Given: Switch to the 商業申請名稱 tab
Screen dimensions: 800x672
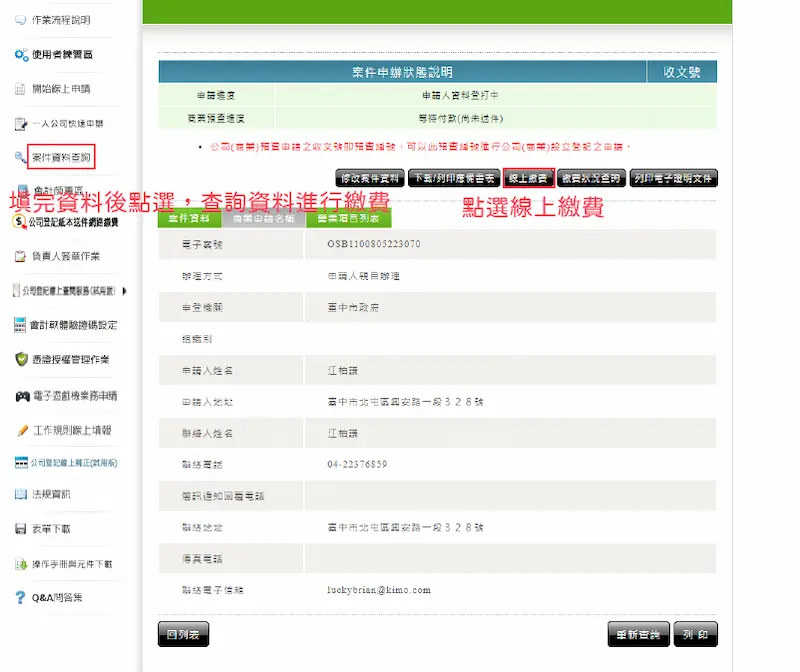Looking at the screenshot, I should point(264,218).
